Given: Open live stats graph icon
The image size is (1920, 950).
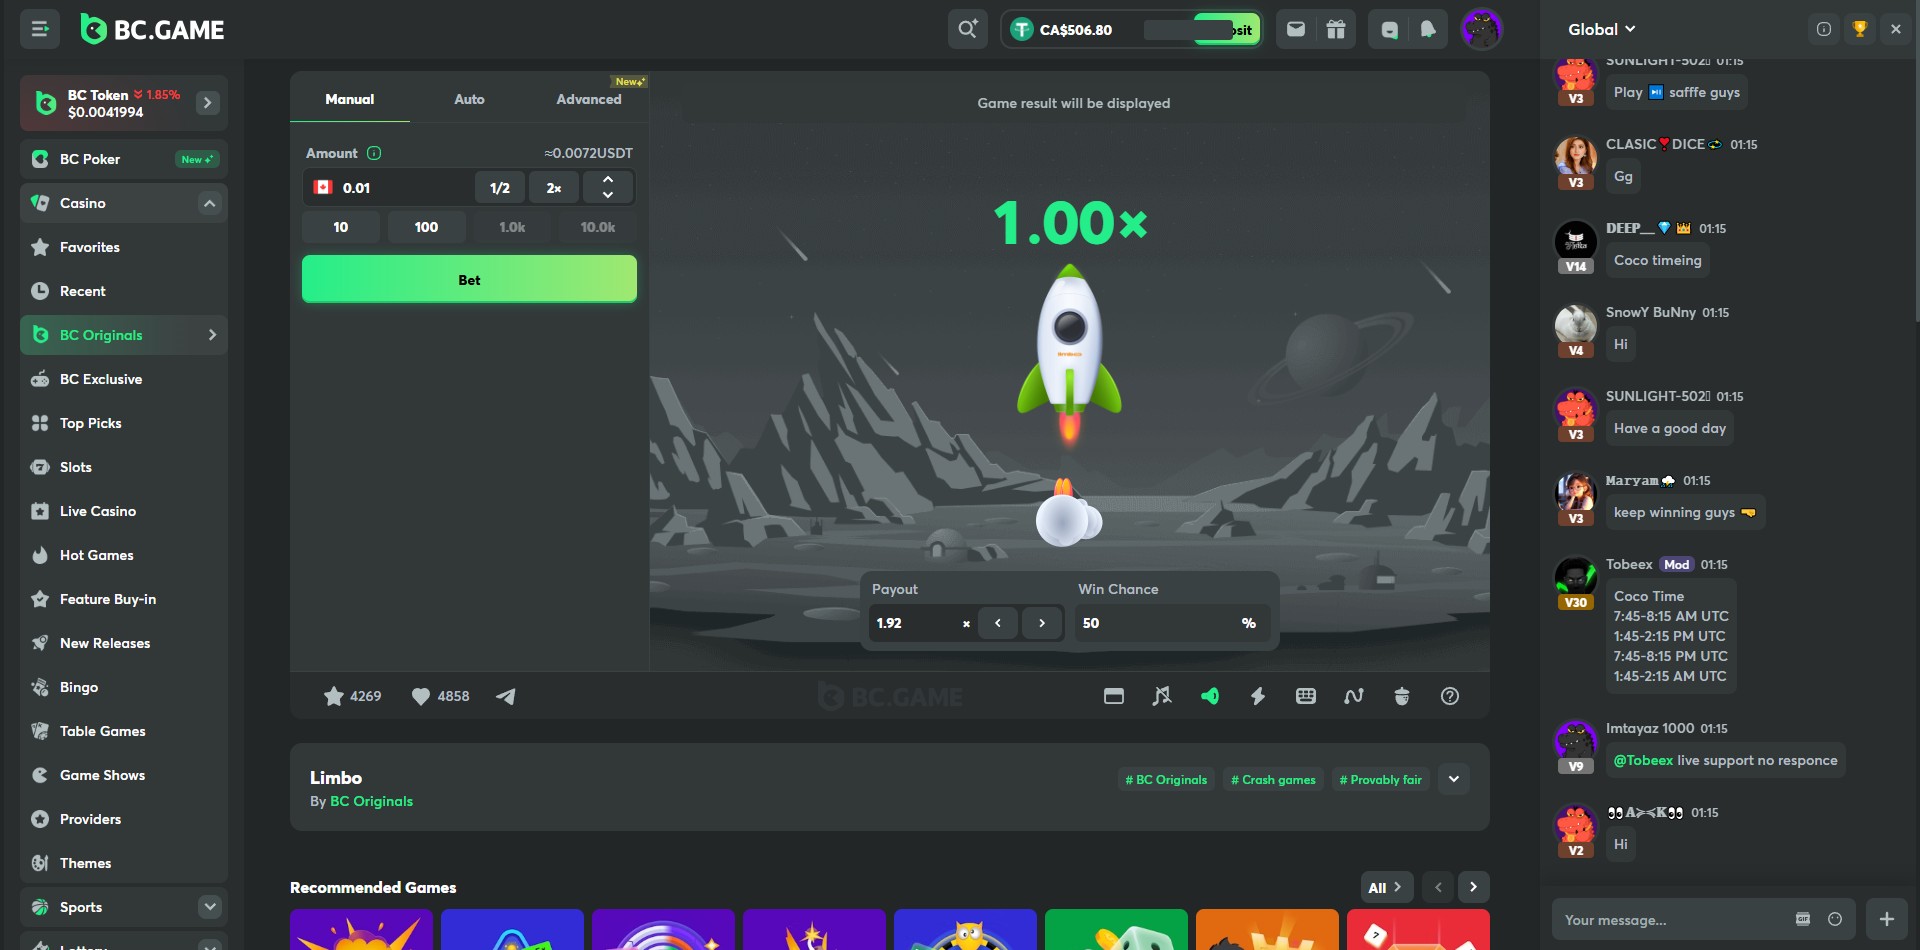Looking at the screenshot, I should pyautogui.click(x=1354, y=696).
